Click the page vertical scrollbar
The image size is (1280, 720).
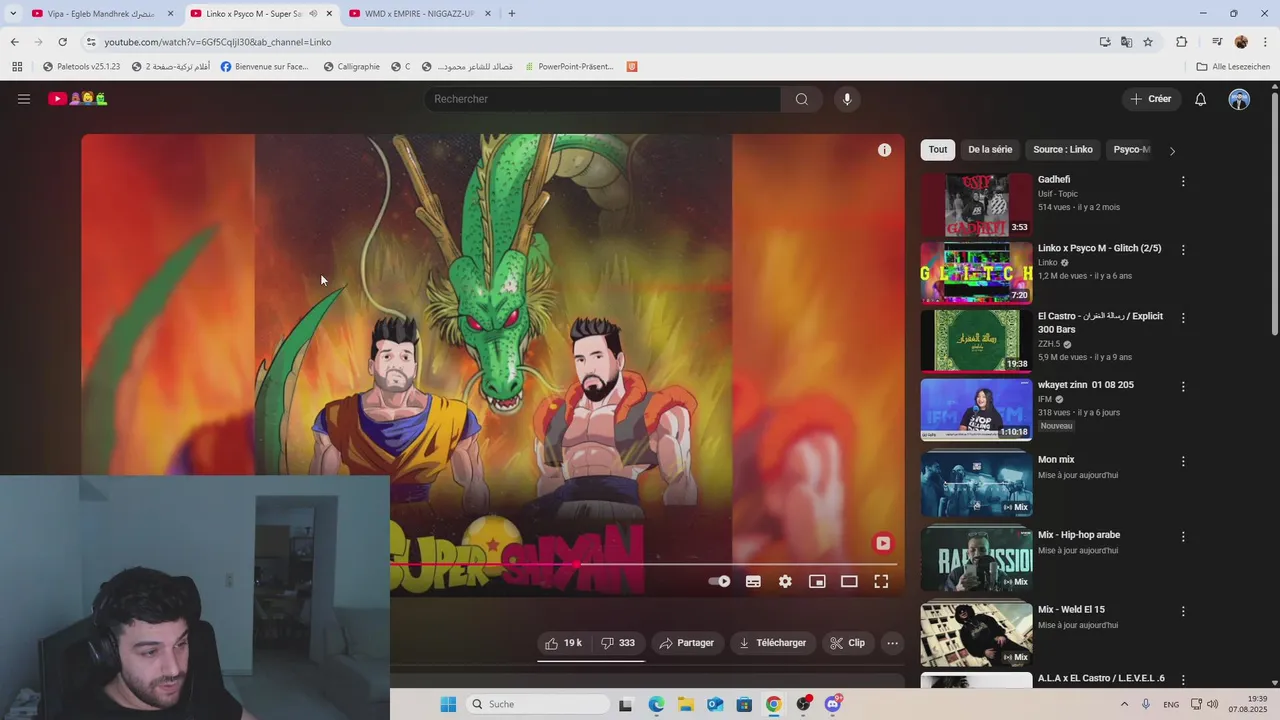point(1274,215)
